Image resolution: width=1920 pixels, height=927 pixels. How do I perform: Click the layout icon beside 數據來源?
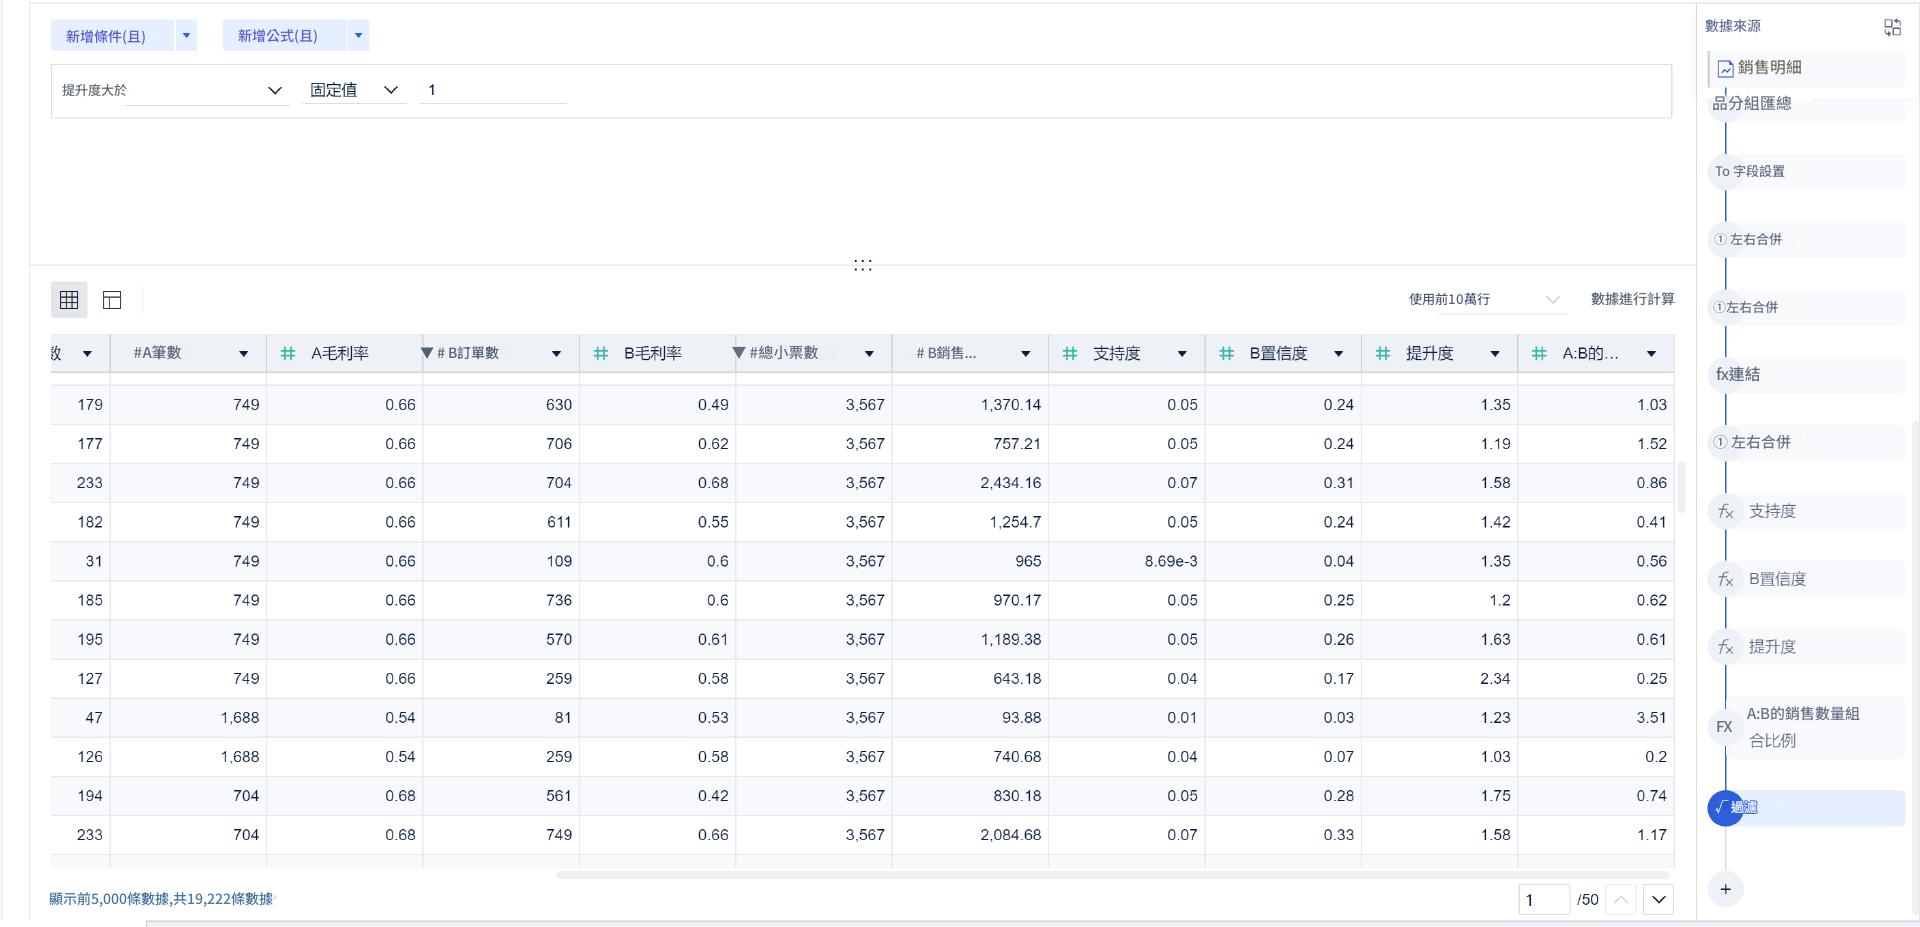[x=1892, y=27]
